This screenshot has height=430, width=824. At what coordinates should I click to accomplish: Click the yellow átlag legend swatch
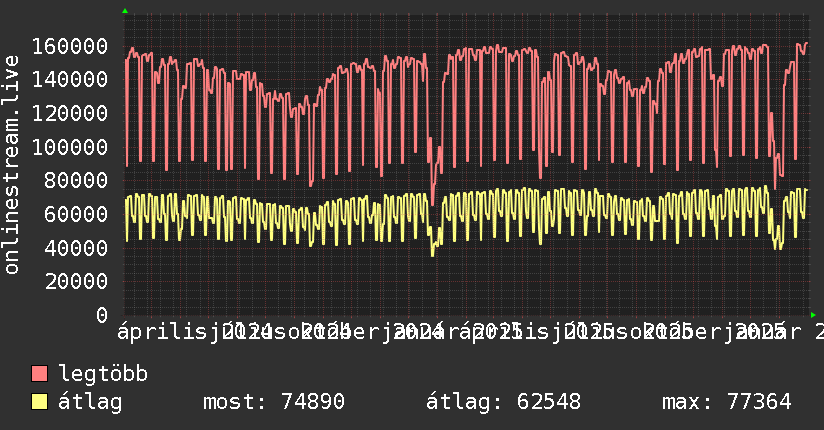(x=39, y=402)
